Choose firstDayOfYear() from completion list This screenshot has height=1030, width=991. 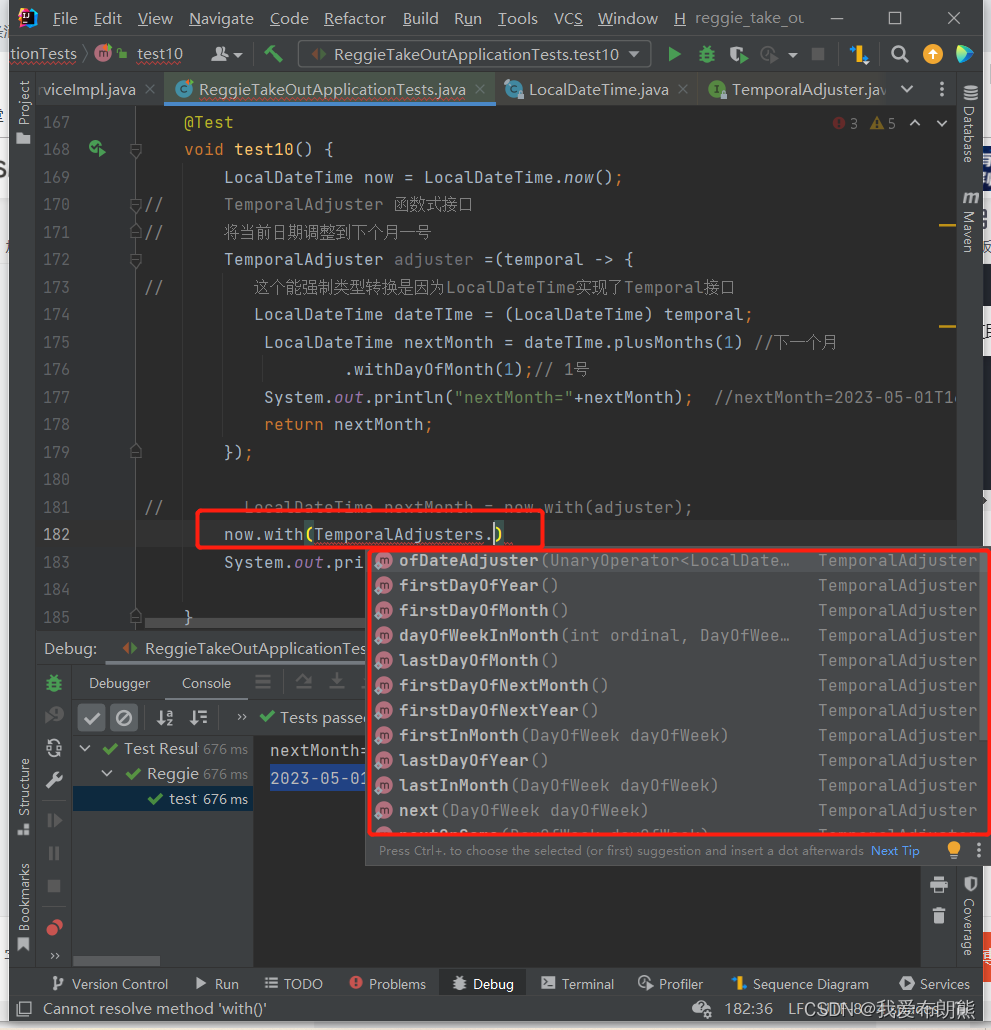click(x=676, y=585)
